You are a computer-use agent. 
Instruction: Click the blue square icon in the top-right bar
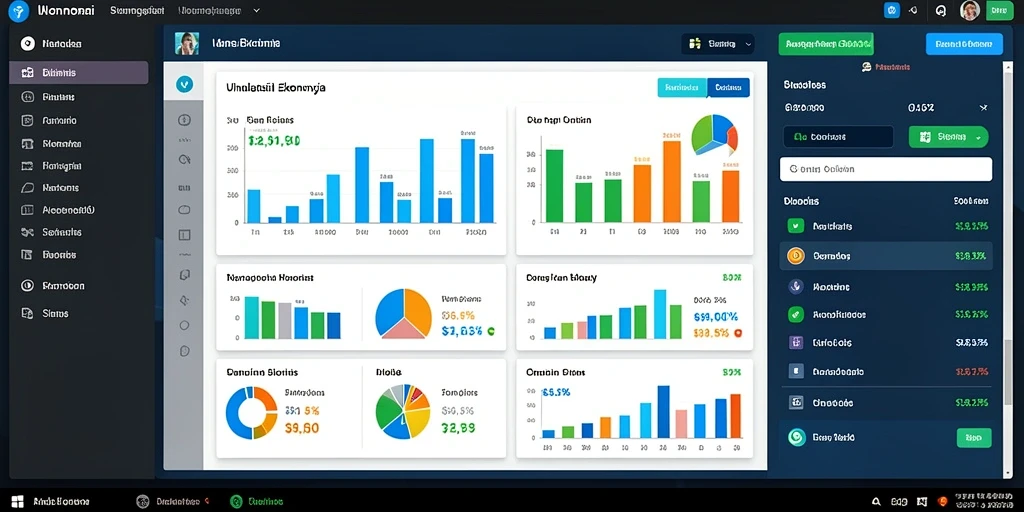tap(891, 10)
